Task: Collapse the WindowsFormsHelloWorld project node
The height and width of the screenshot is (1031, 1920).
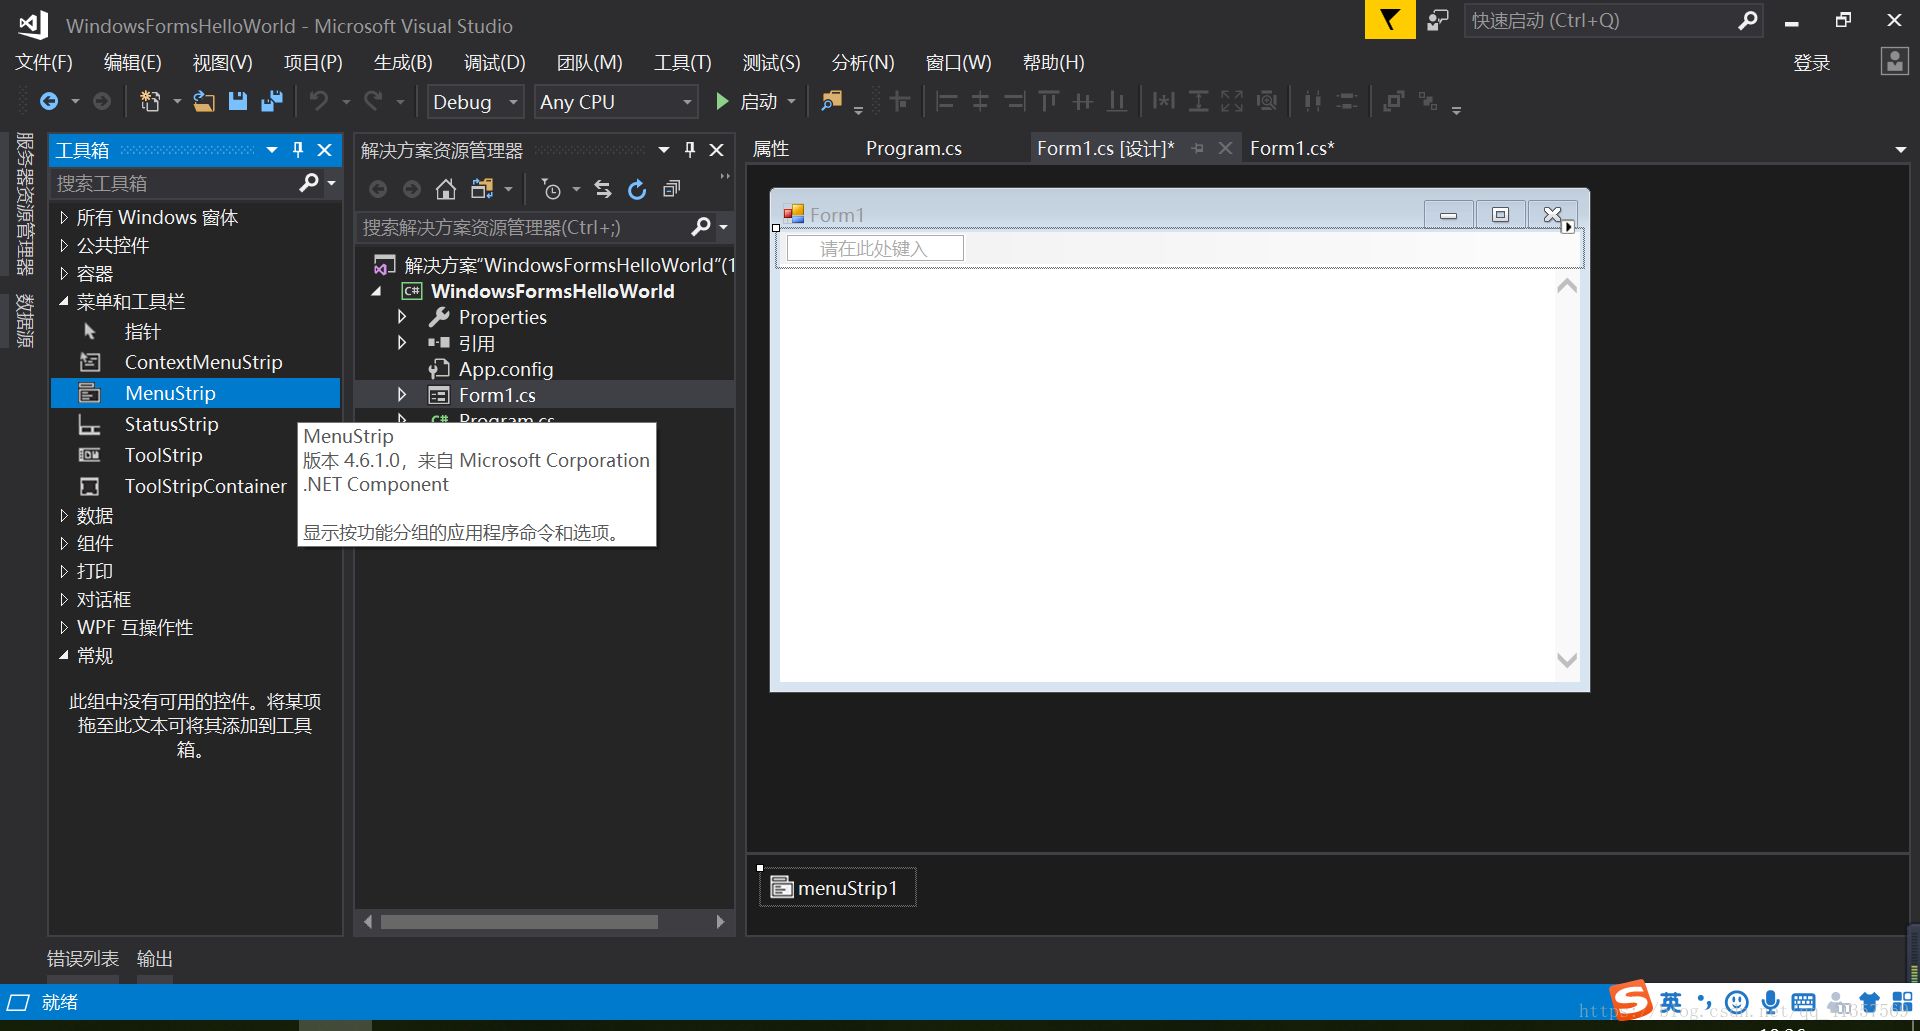Action: pyautogui.click(x=377, y=291)
